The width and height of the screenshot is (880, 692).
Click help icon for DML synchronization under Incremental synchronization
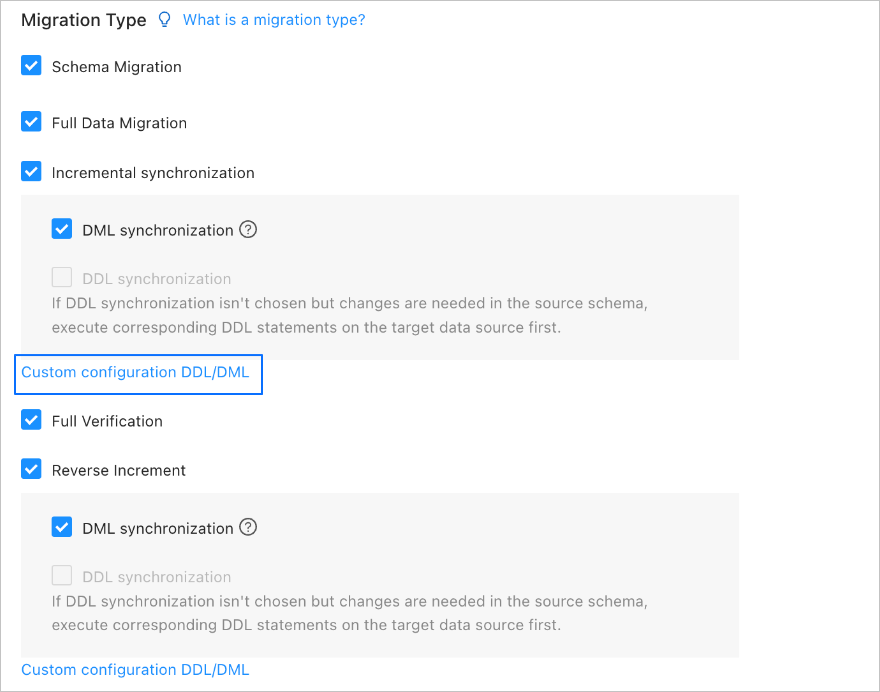[249, 229]
